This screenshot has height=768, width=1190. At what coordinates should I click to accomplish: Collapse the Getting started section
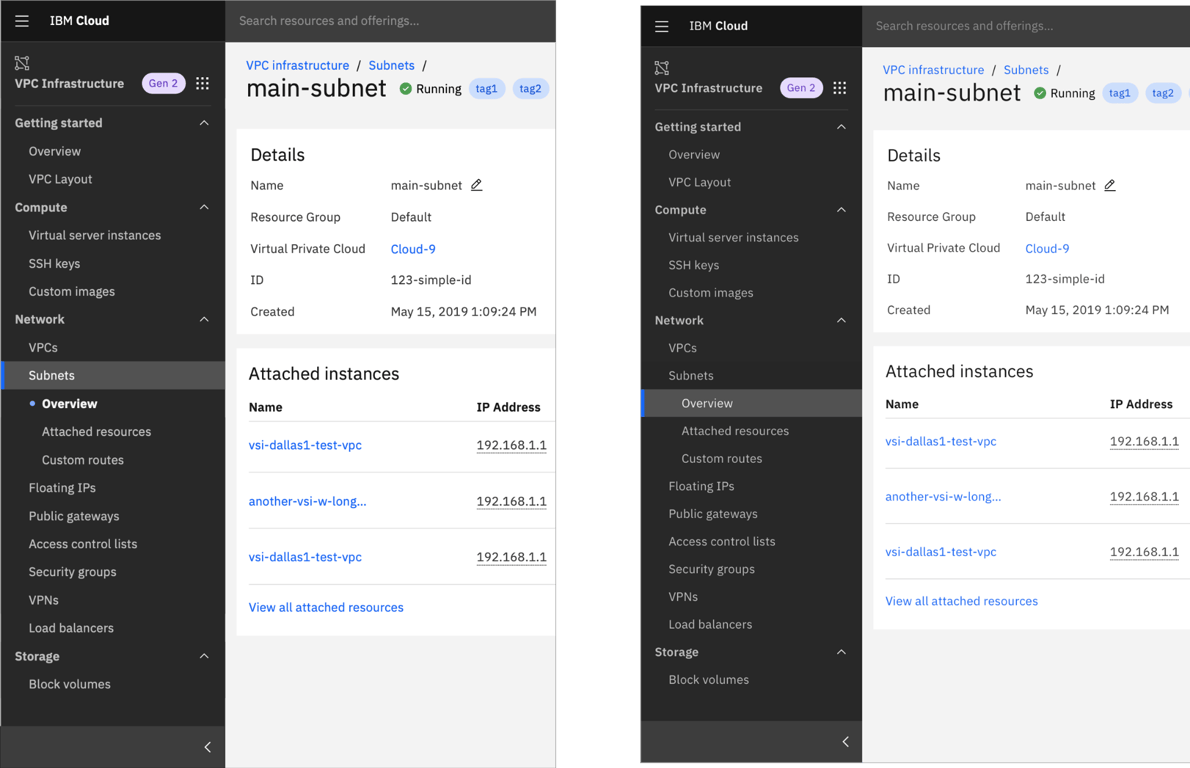point(204,122)
